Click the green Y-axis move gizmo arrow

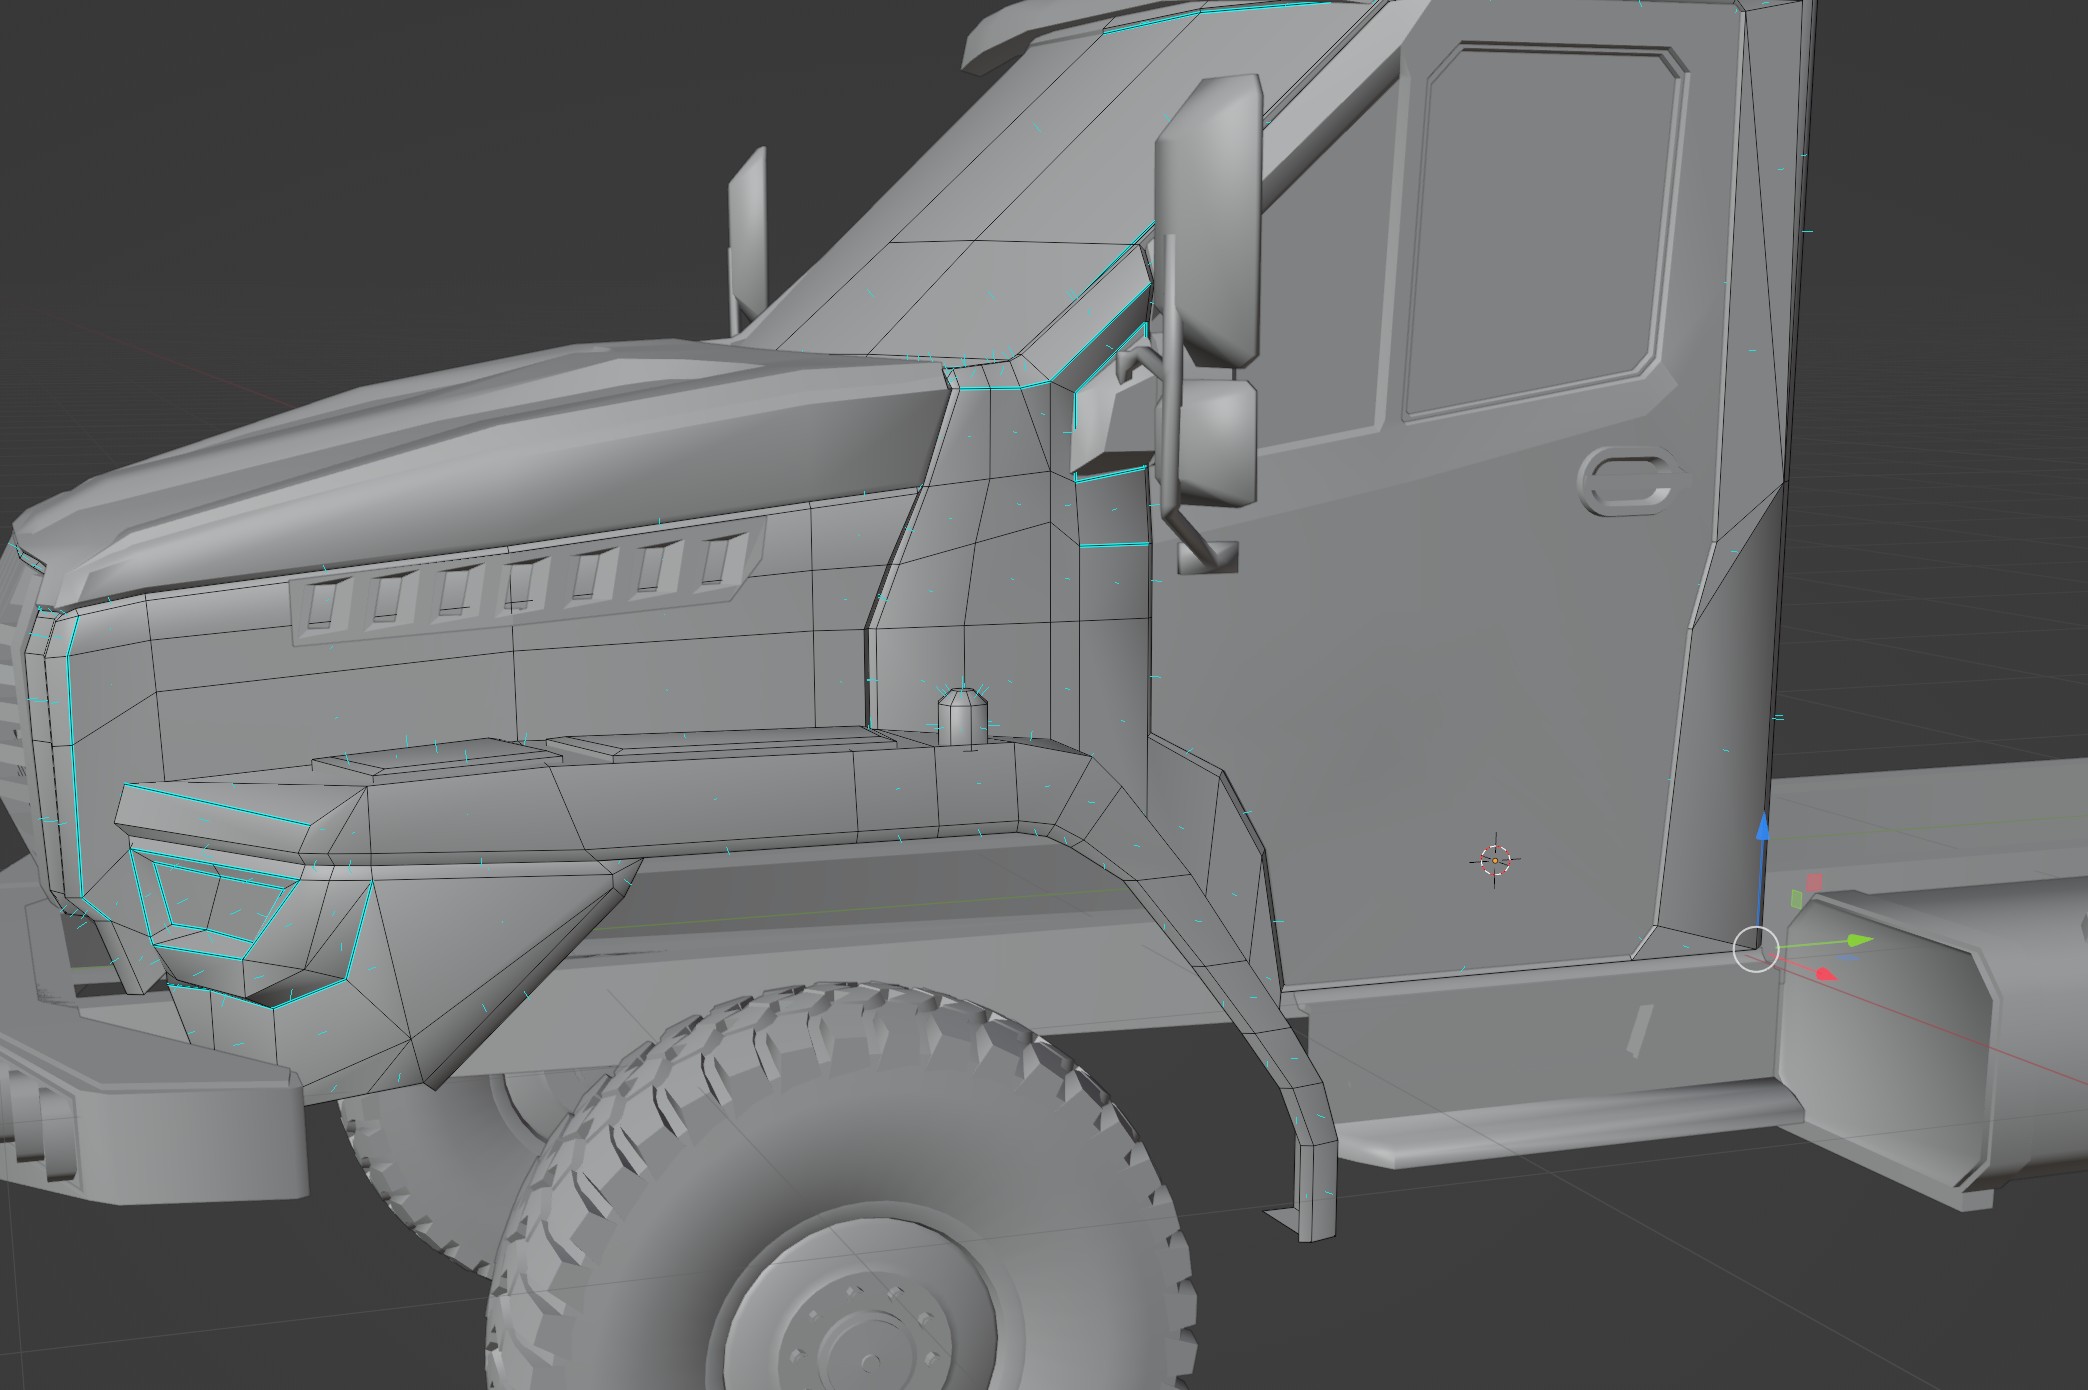coord(1856,940)
